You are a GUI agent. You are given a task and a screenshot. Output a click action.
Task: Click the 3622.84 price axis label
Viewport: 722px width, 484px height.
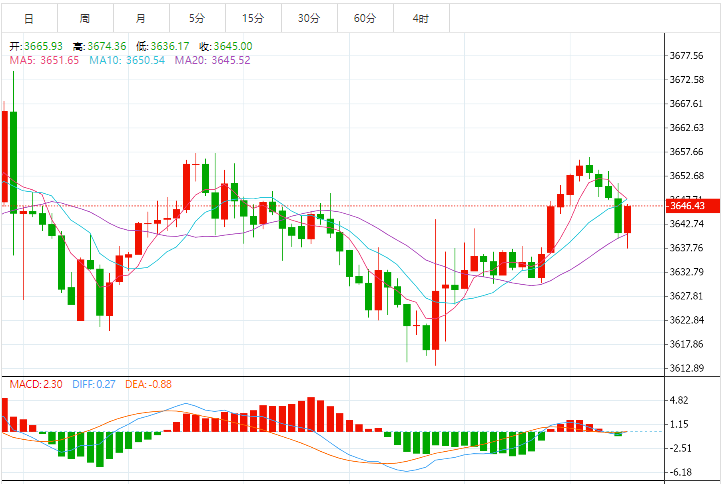[x=687, y=320]
